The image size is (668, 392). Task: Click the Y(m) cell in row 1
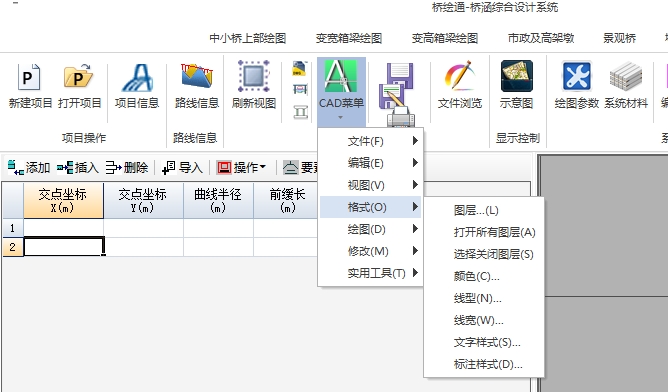pos(144,228)
